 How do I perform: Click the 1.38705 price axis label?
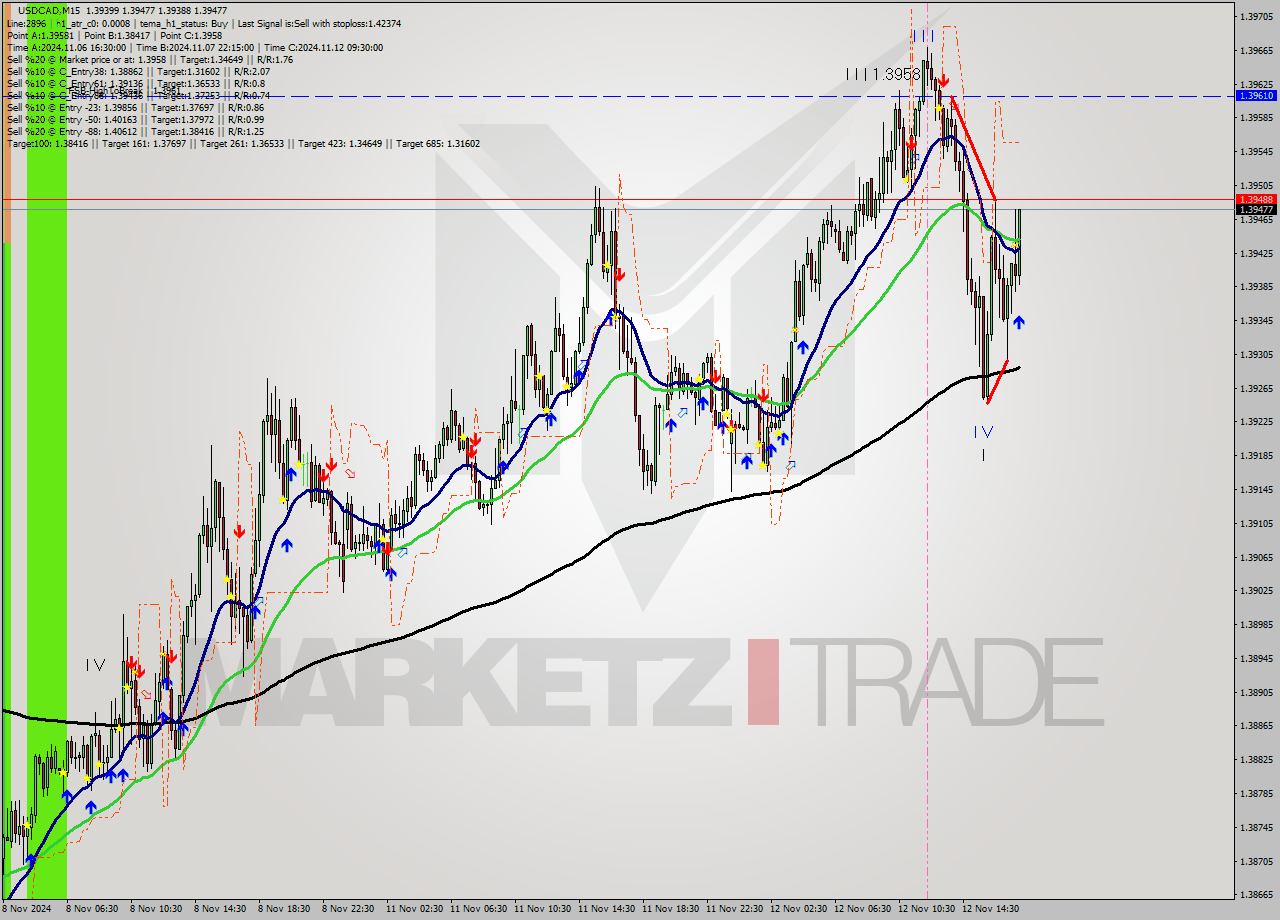tap(1256, 861)
